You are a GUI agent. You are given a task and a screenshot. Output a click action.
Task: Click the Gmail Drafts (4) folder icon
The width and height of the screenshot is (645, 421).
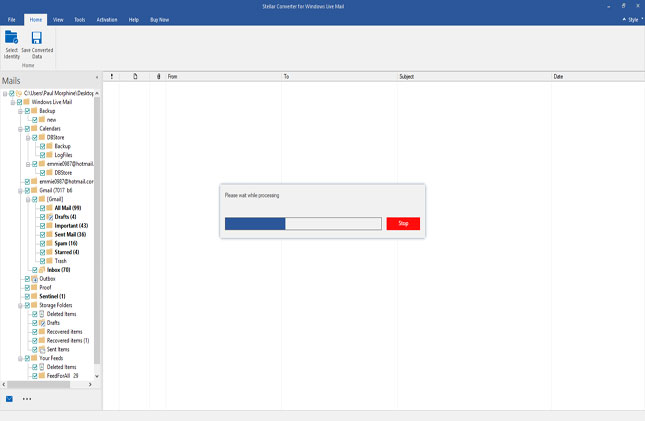pyautogui.click(x=50, y=217)
